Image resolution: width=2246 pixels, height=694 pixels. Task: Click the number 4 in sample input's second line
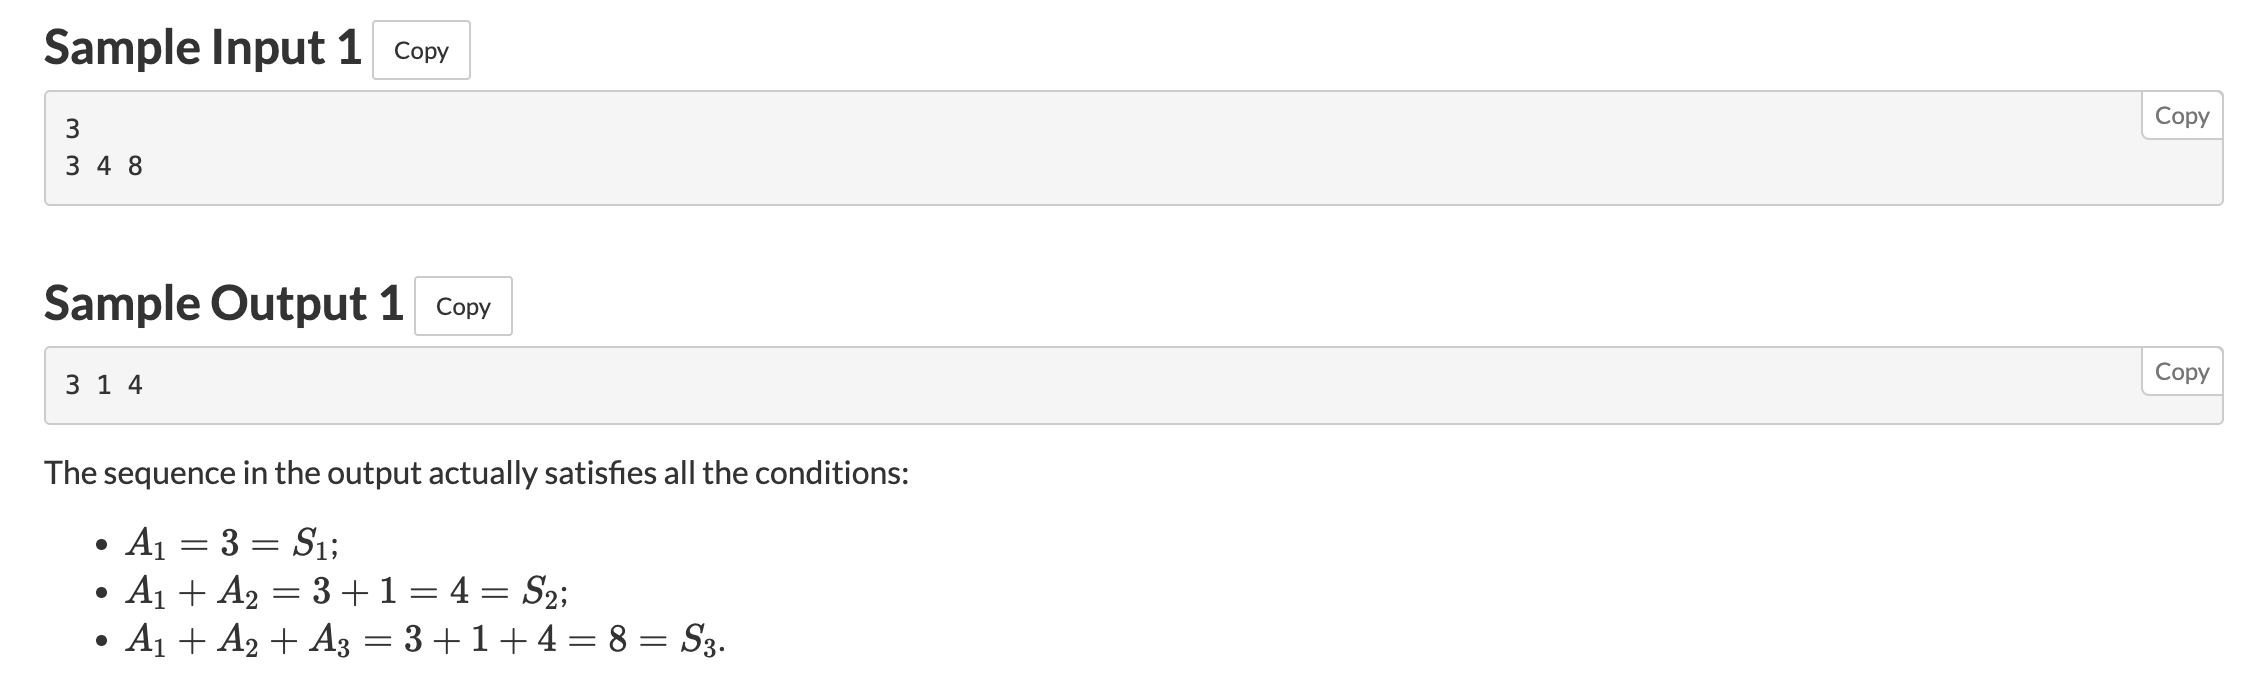click(104, 166)
